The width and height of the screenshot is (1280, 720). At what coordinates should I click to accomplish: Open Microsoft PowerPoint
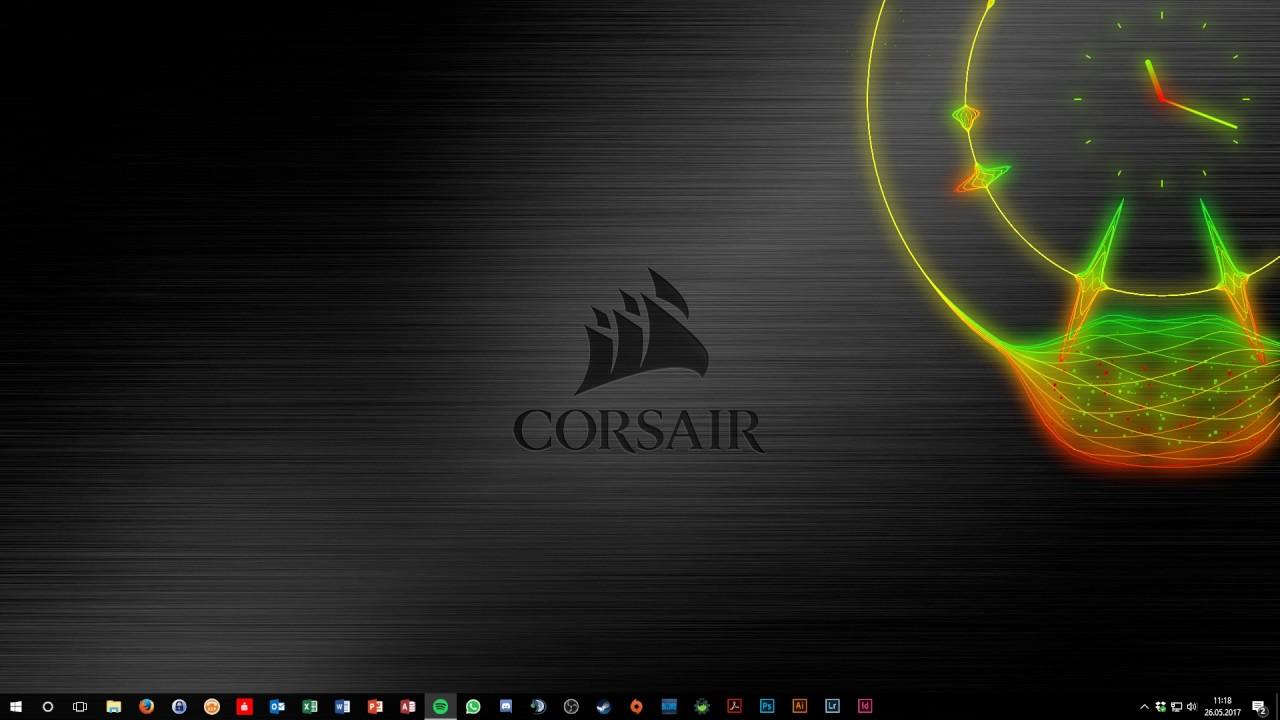pyautogui.click(x=374, y=706)
